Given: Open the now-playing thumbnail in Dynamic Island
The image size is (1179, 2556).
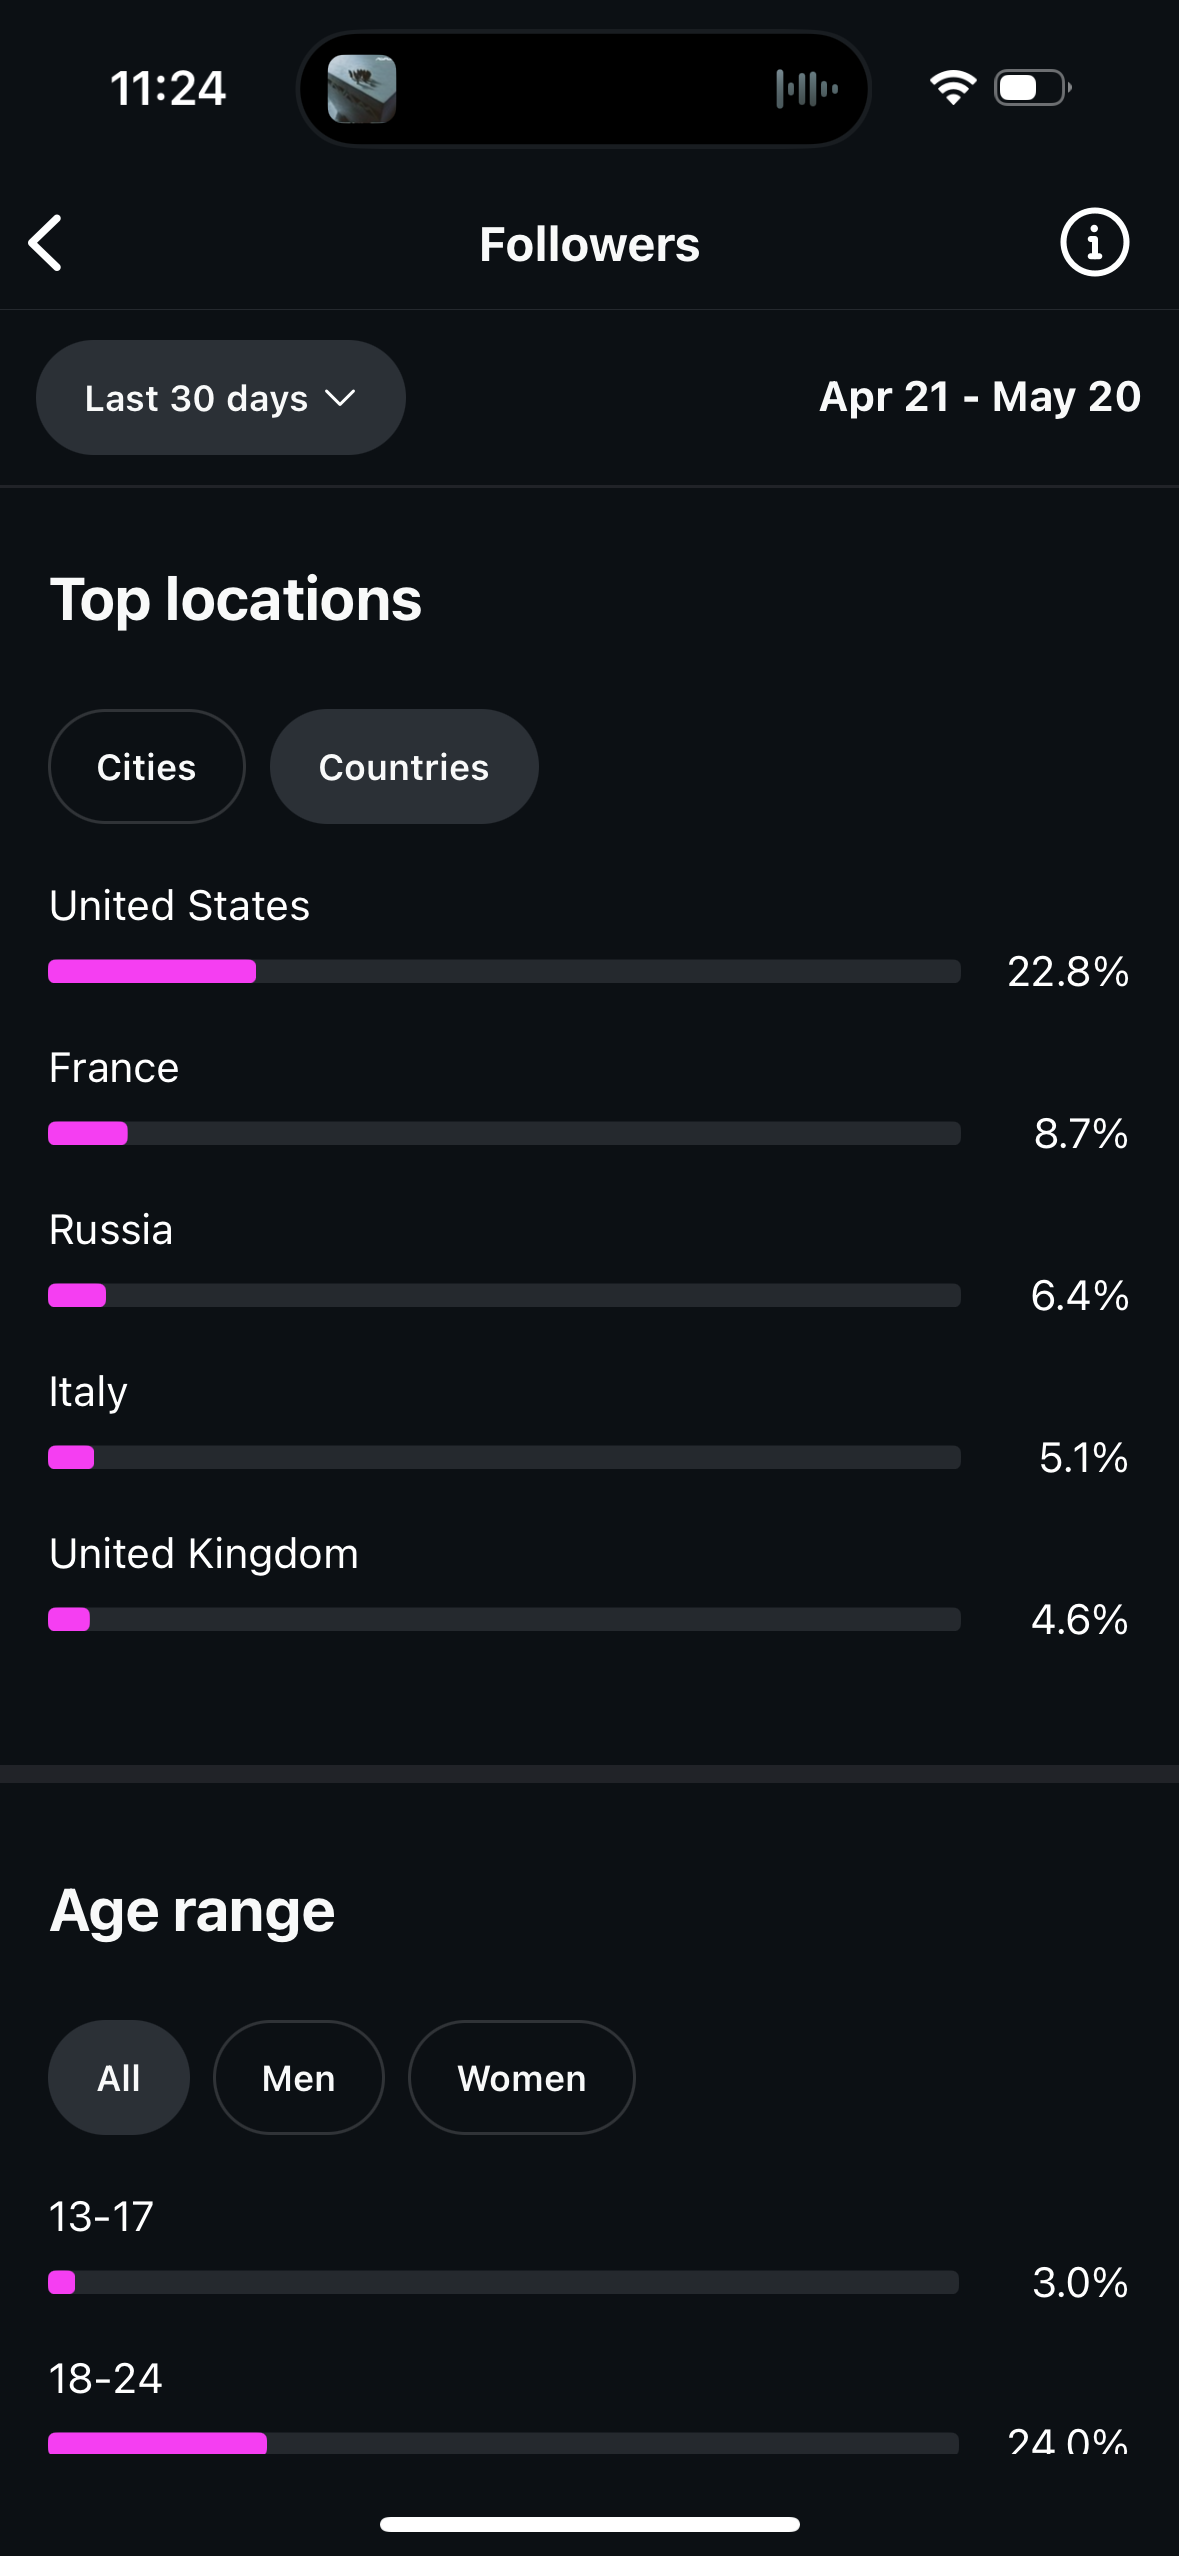Looking at the screenshot, I should click(362, 89).
